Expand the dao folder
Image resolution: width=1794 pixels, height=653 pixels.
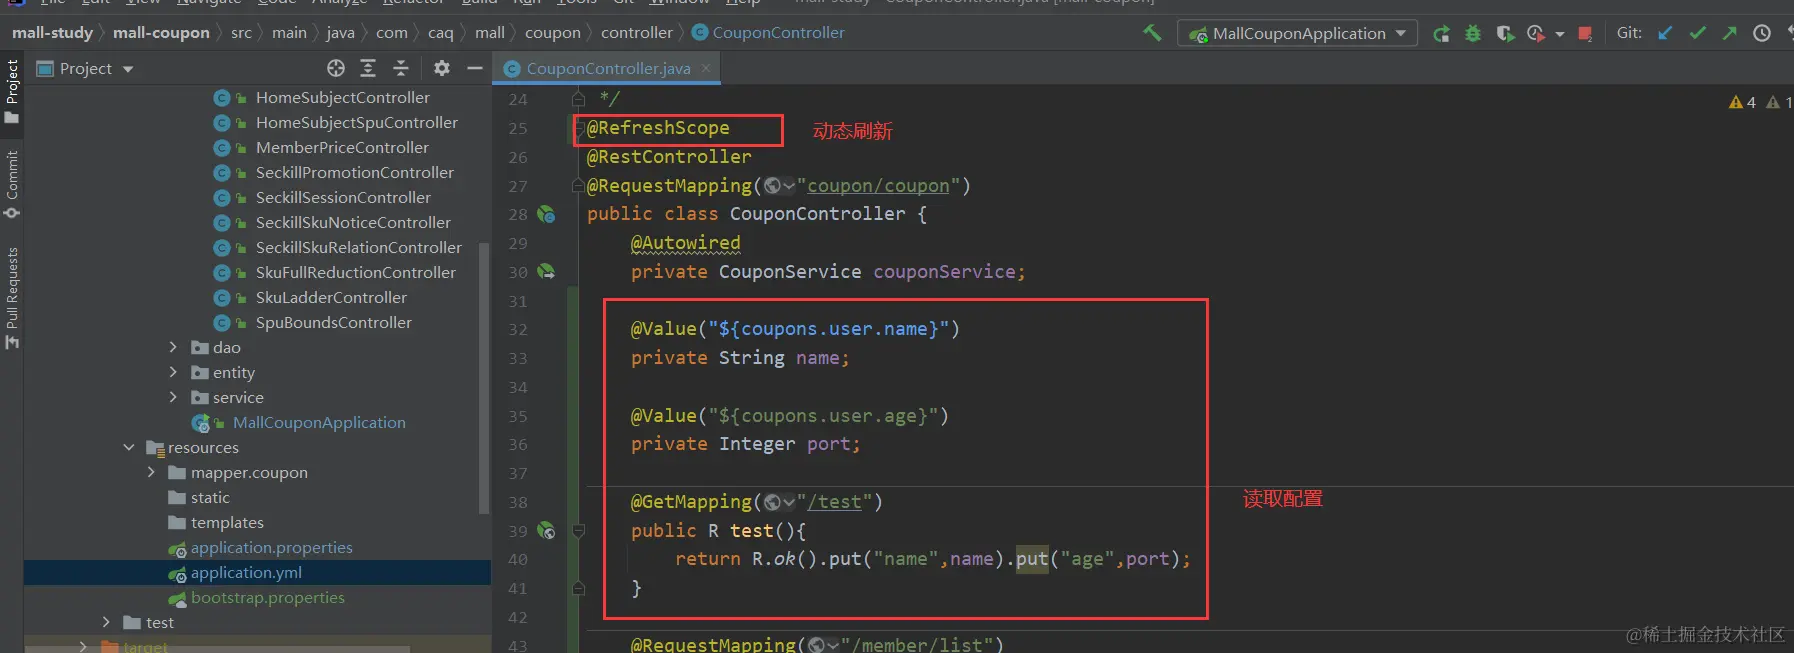(173, 347)
